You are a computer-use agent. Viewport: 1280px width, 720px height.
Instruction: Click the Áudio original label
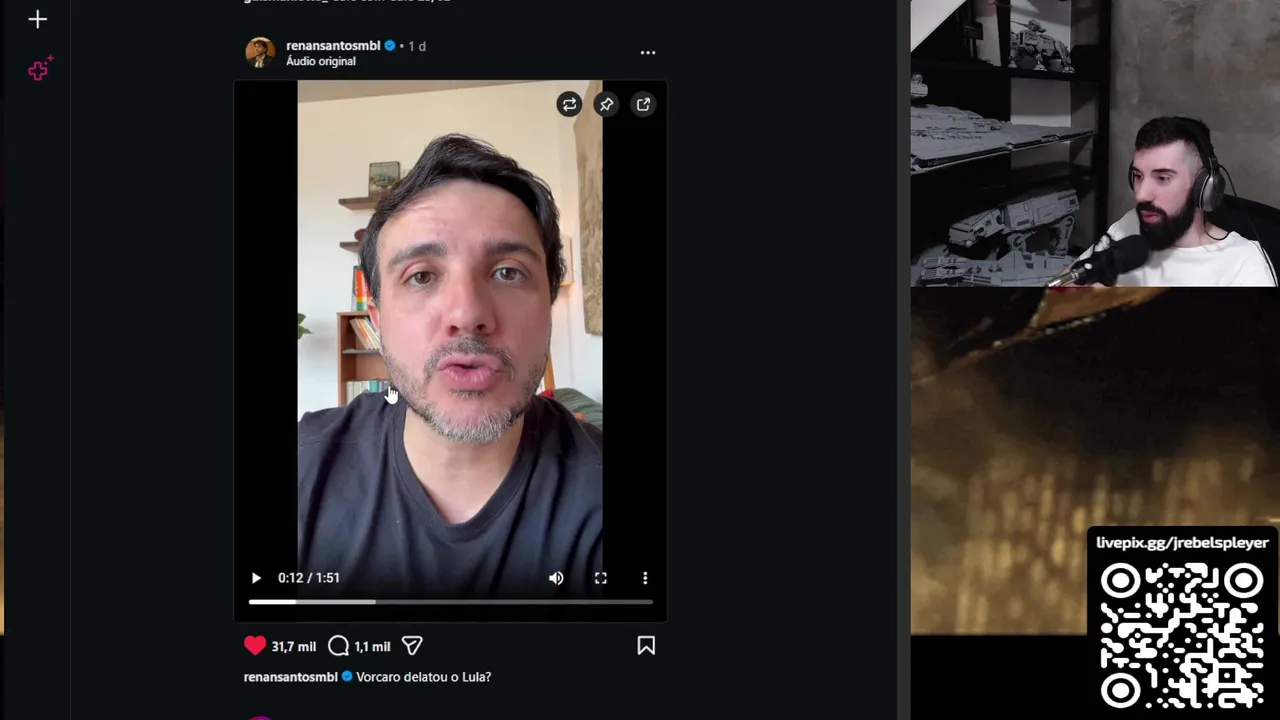(321, 61)
